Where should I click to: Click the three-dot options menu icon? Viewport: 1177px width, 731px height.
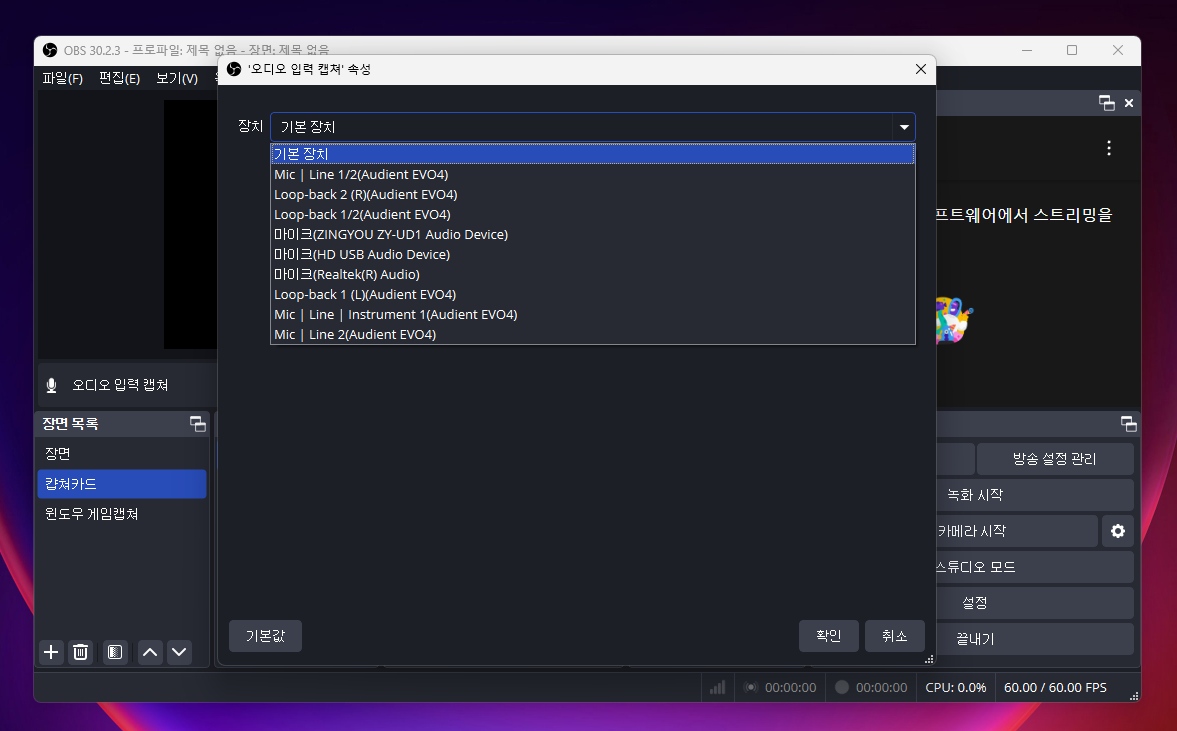1109,148
